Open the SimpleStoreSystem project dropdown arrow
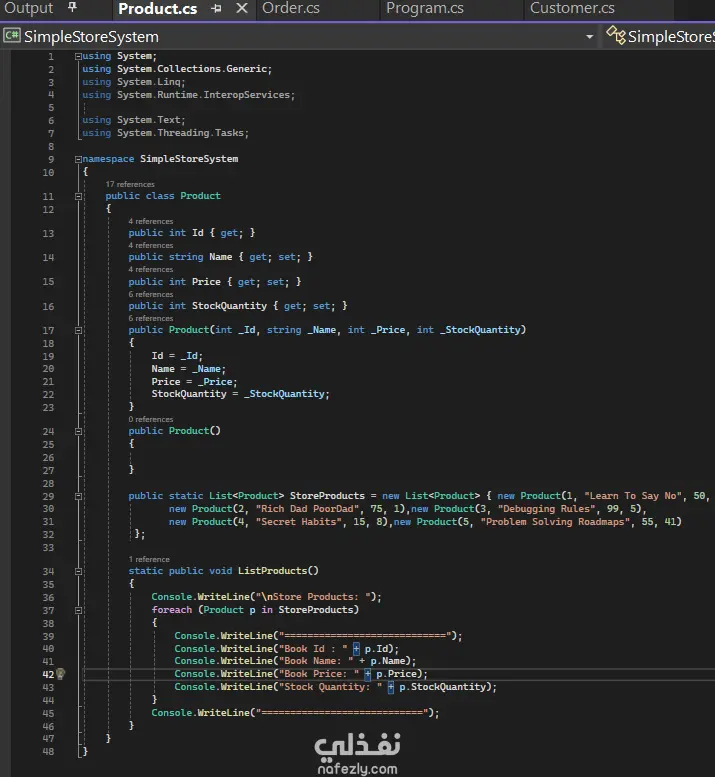Viewport: 715px width, 777px height. (x=589, y=37)
